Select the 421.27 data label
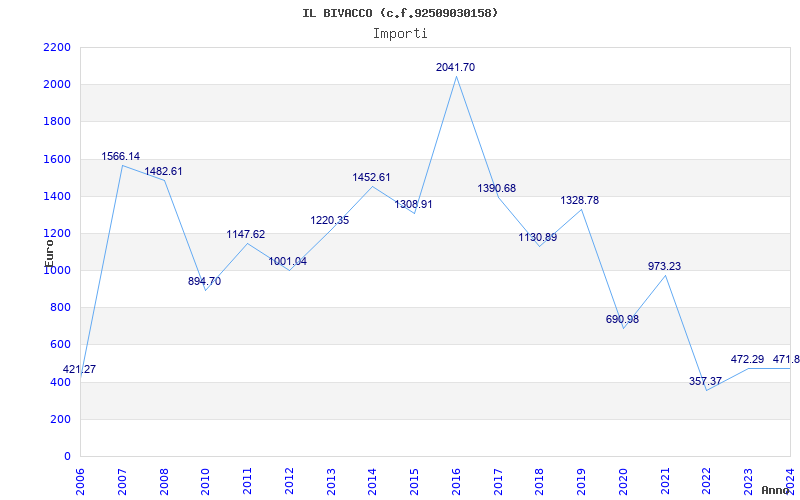Viewport: 800px width, 500px height. pyautogui.click(x=79, y=370)
